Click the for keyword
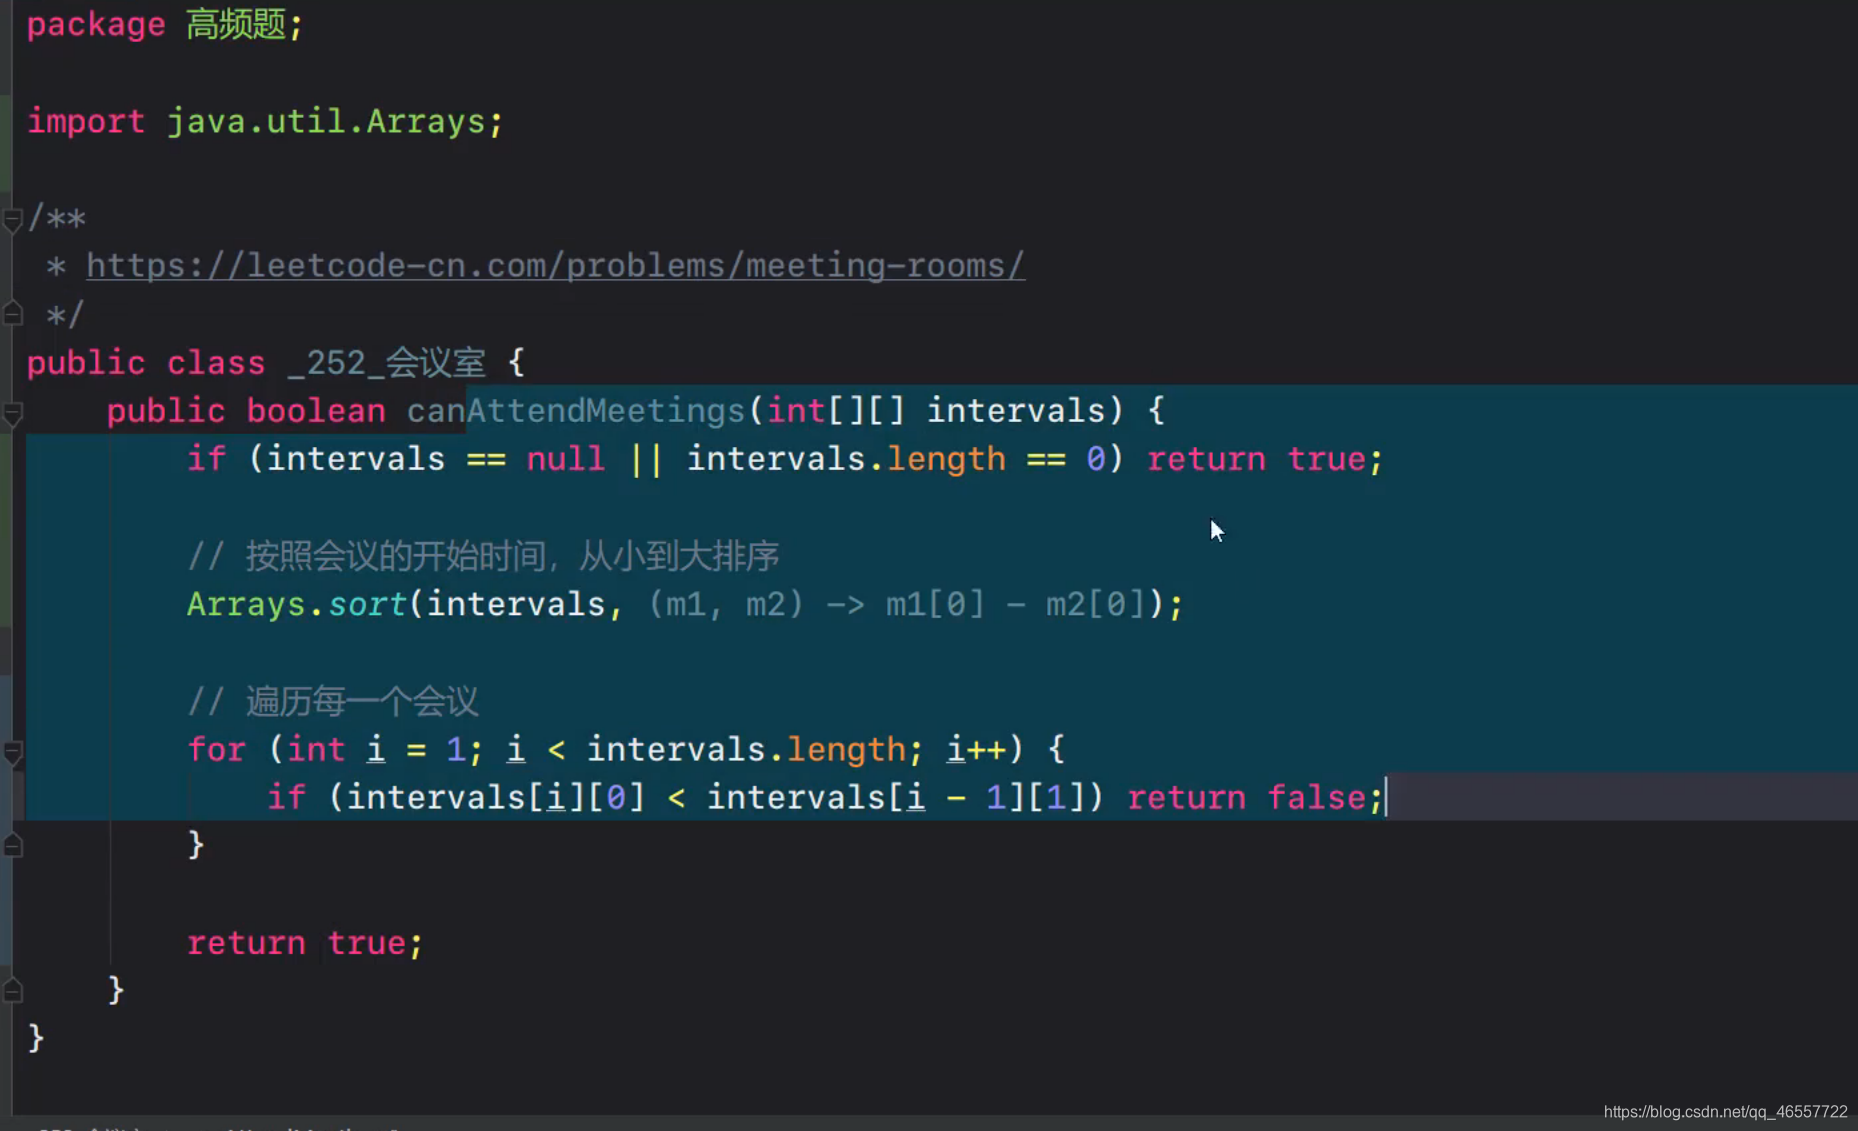This screenshot has height=1131, width=1858. coord(216,749)
